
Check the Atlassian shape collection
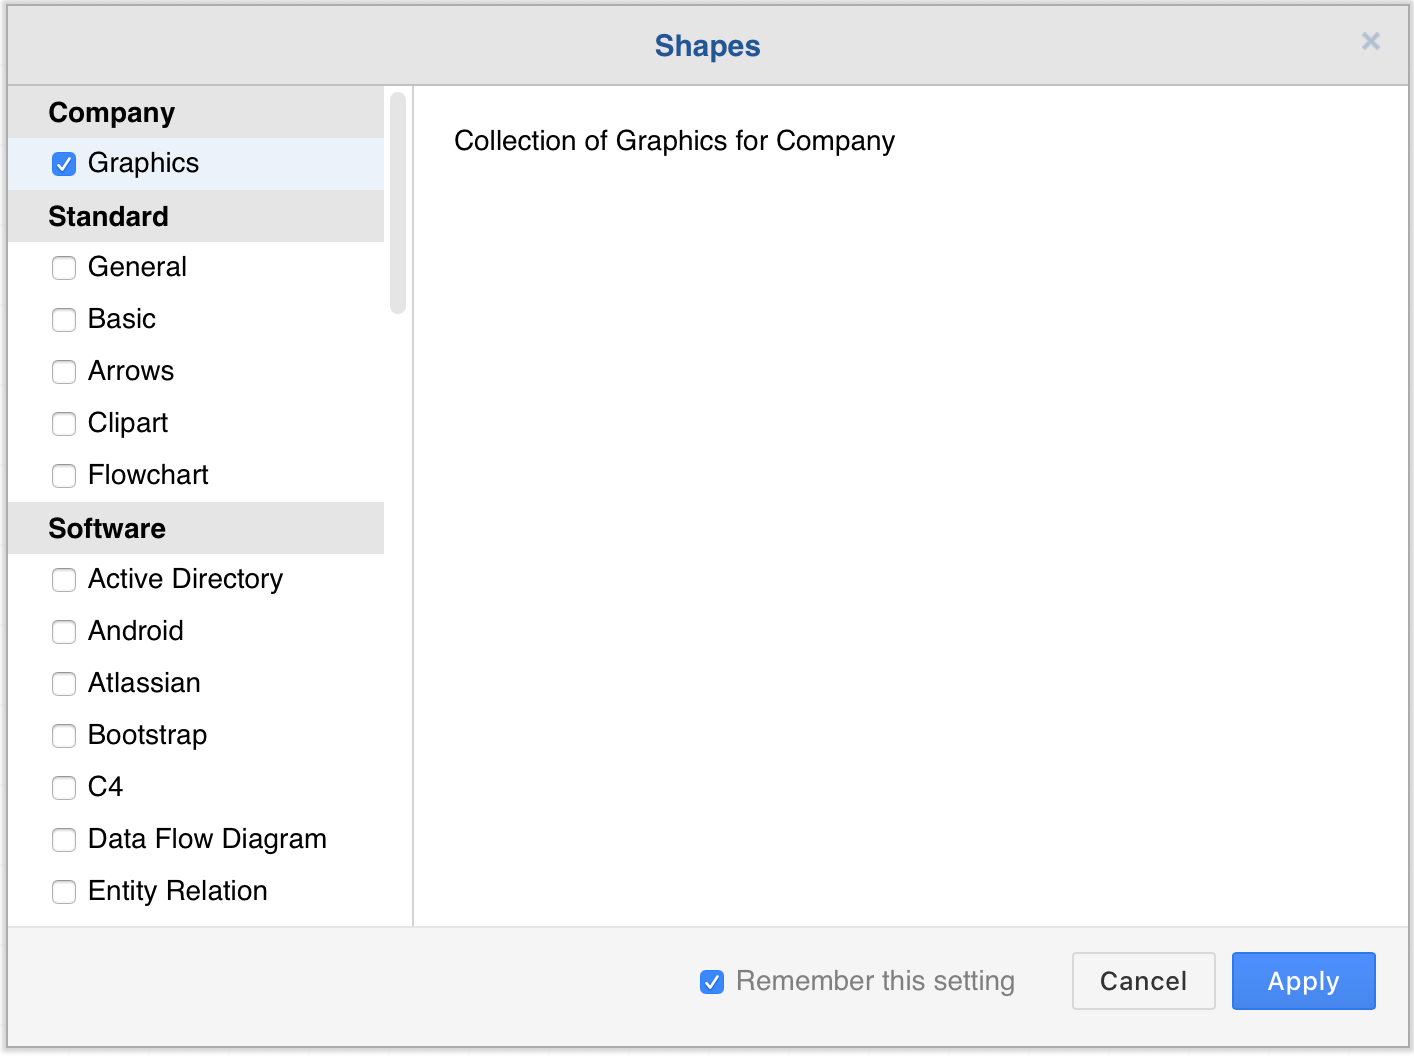(64, 683)
